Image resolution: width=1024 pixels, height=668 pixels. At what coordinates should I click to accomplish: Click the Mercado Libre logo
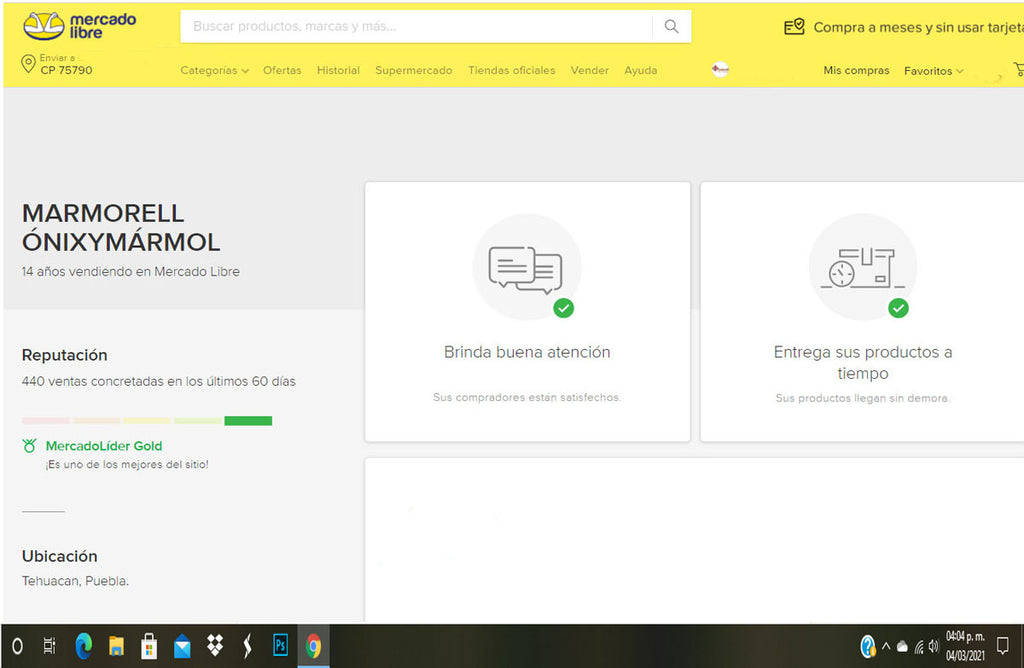[80, 26]
